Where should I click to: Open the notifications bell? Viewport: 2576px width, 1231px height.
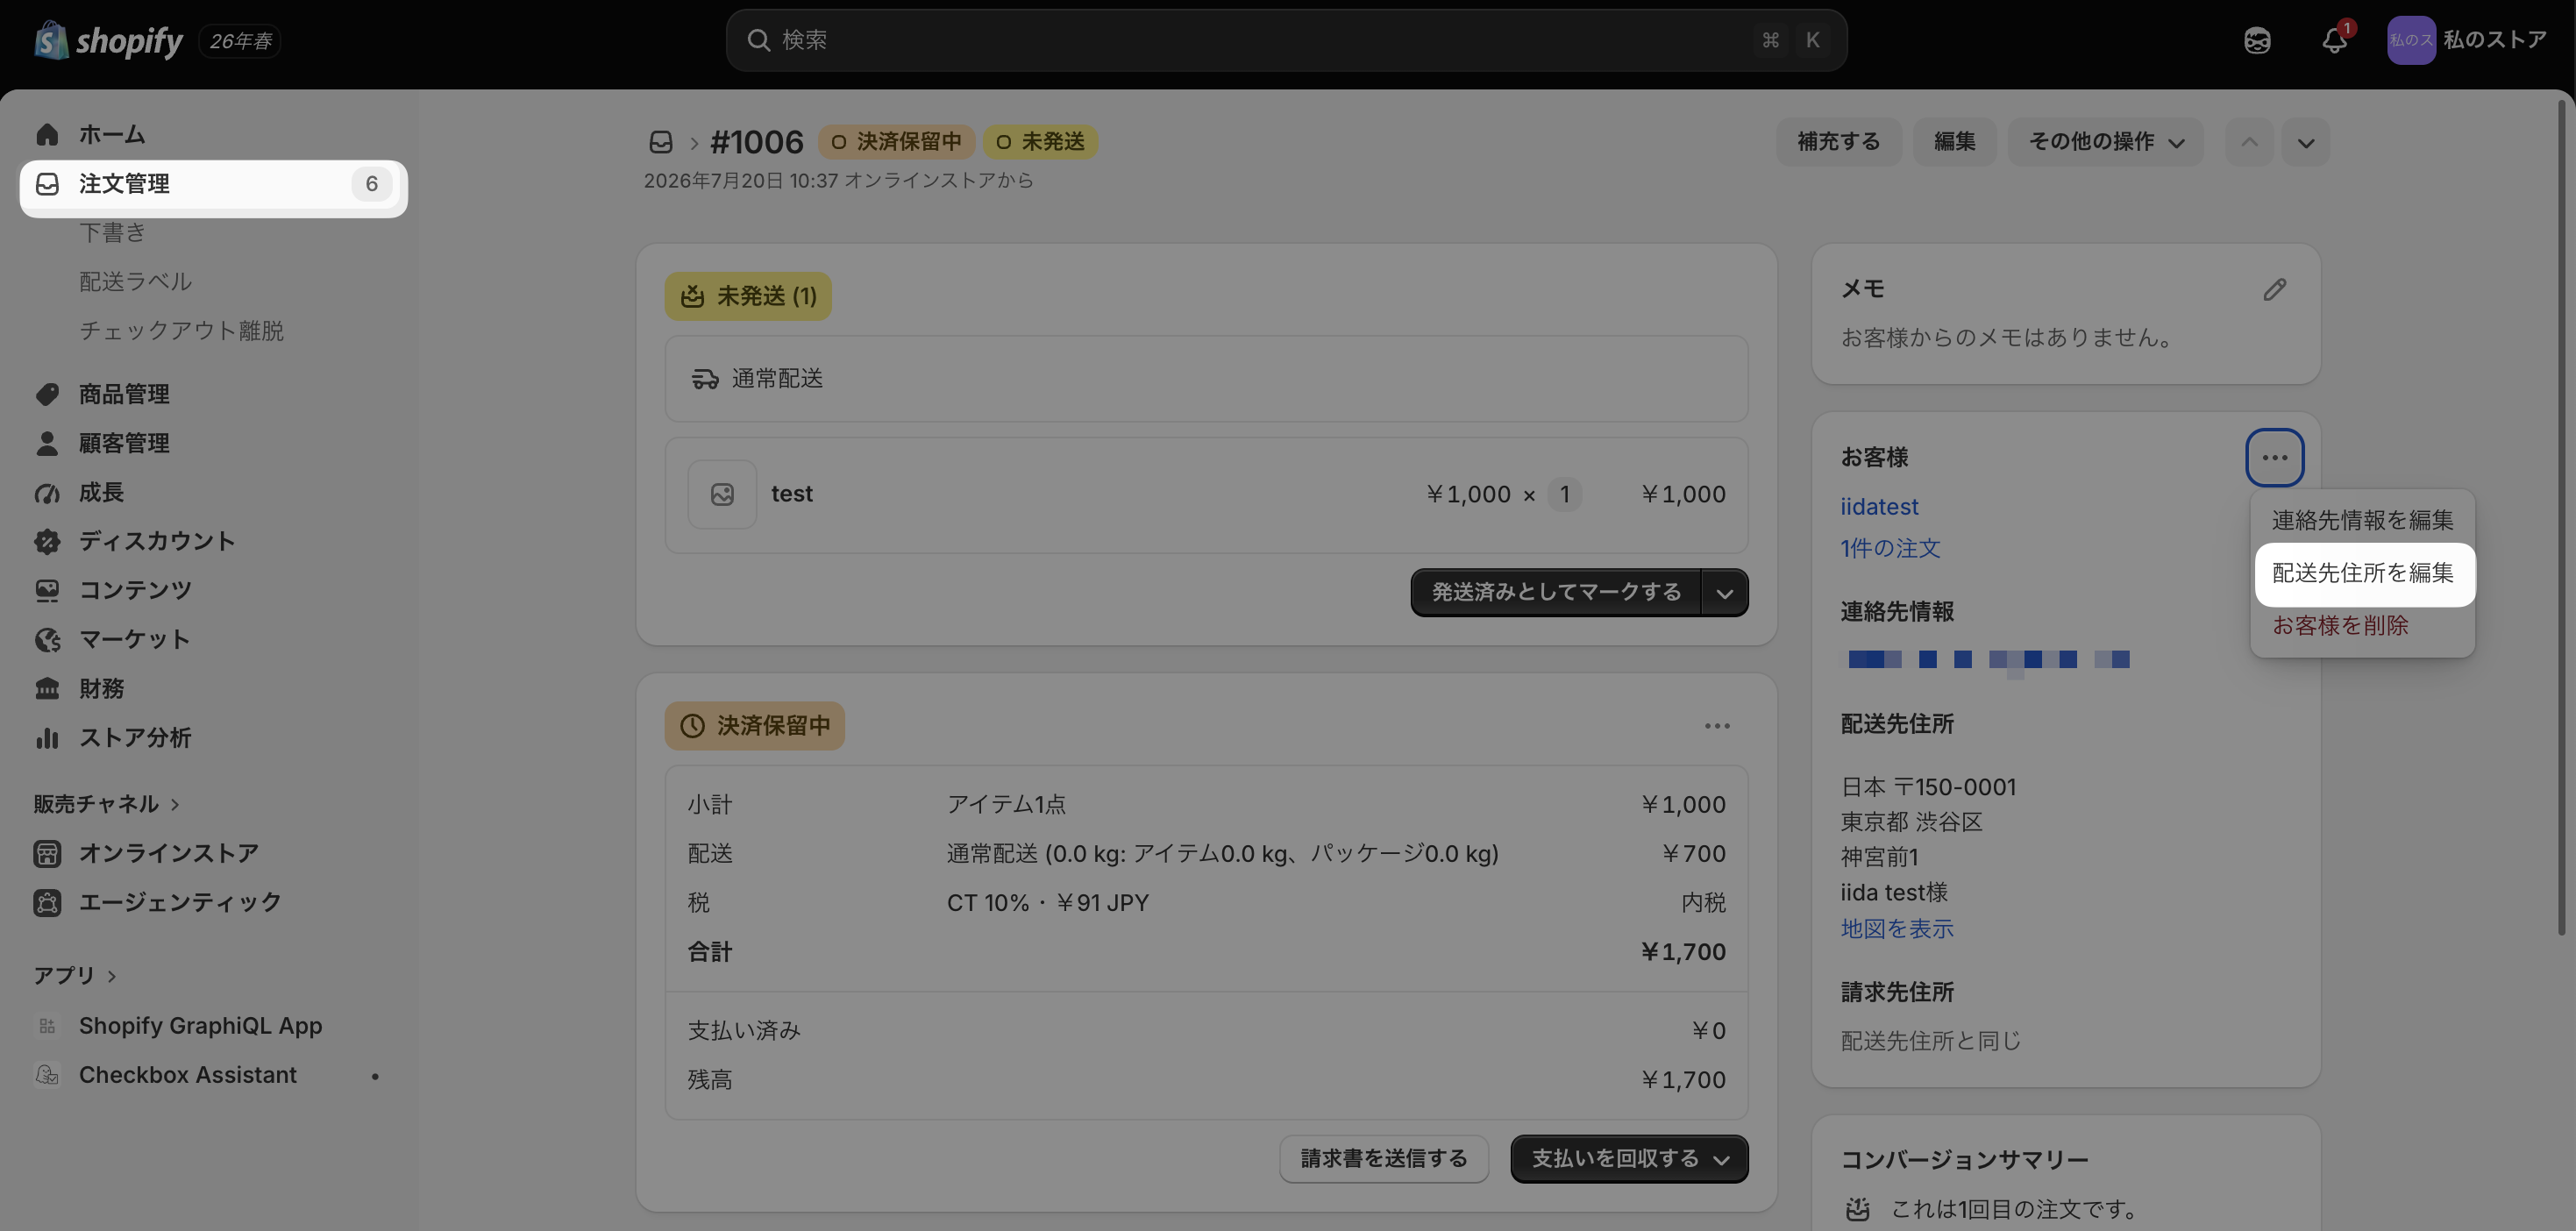point(2334,40)
